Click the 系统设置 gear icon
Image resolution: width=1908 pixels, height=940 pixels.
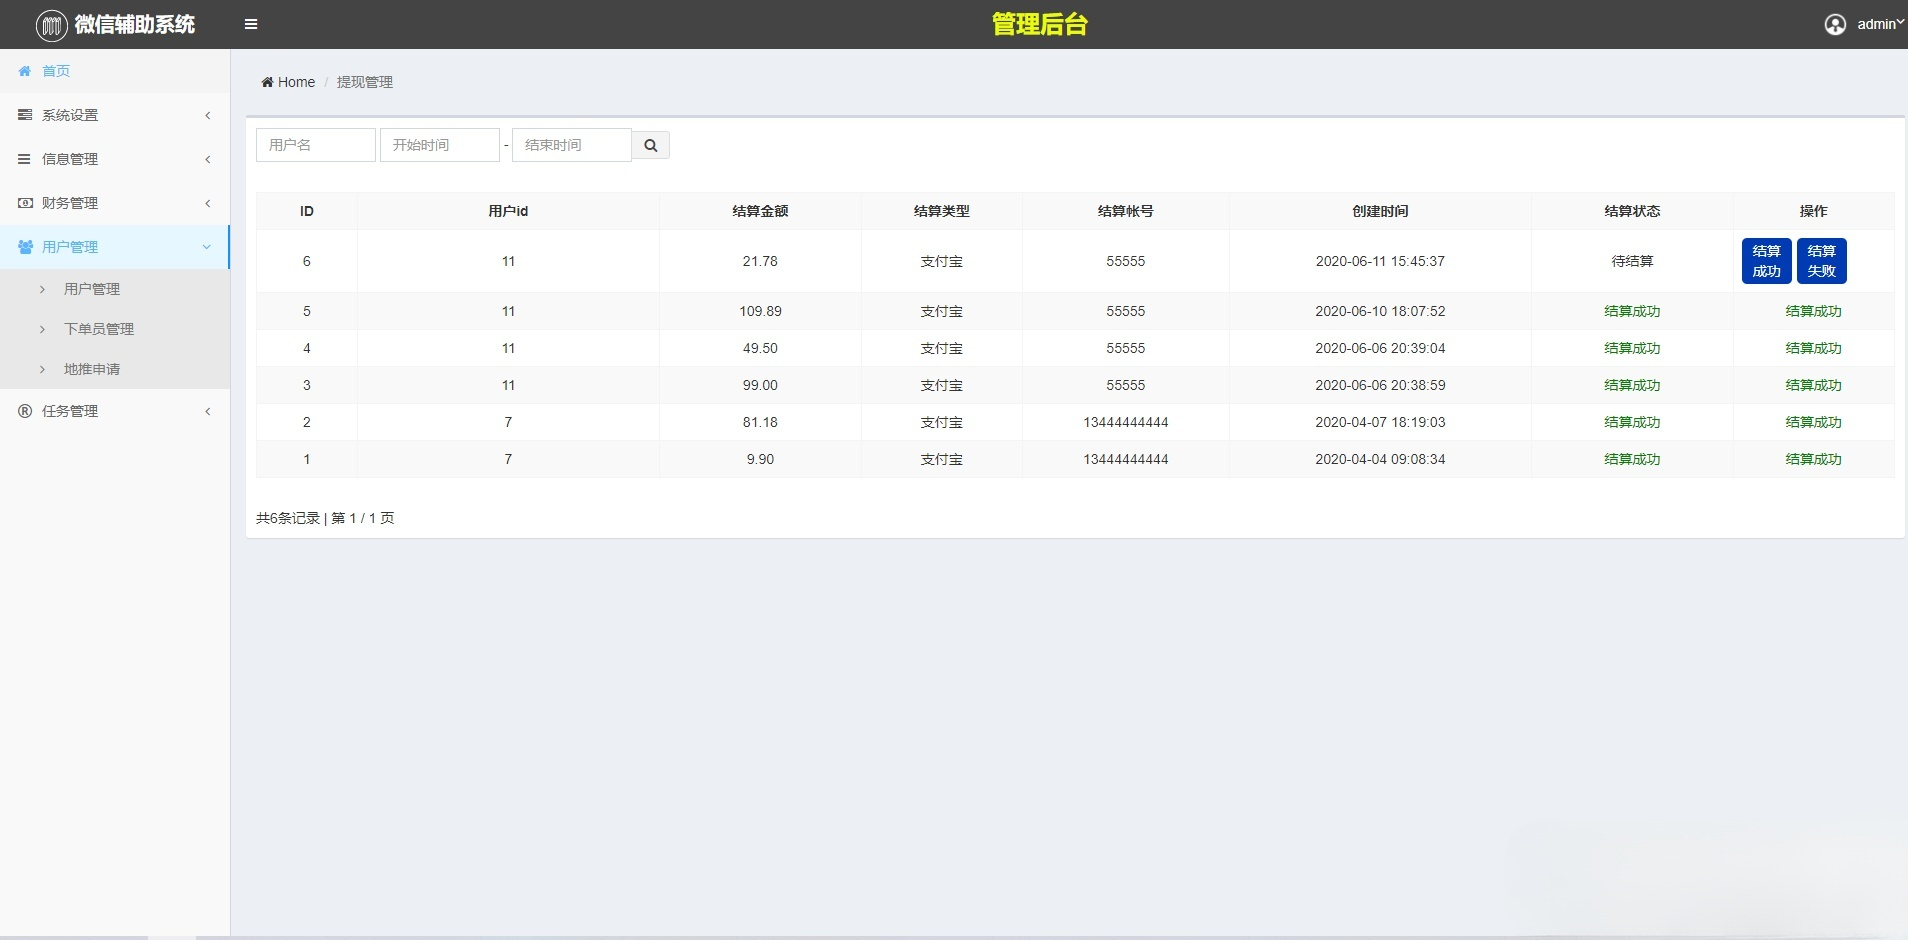click(24, 115)
